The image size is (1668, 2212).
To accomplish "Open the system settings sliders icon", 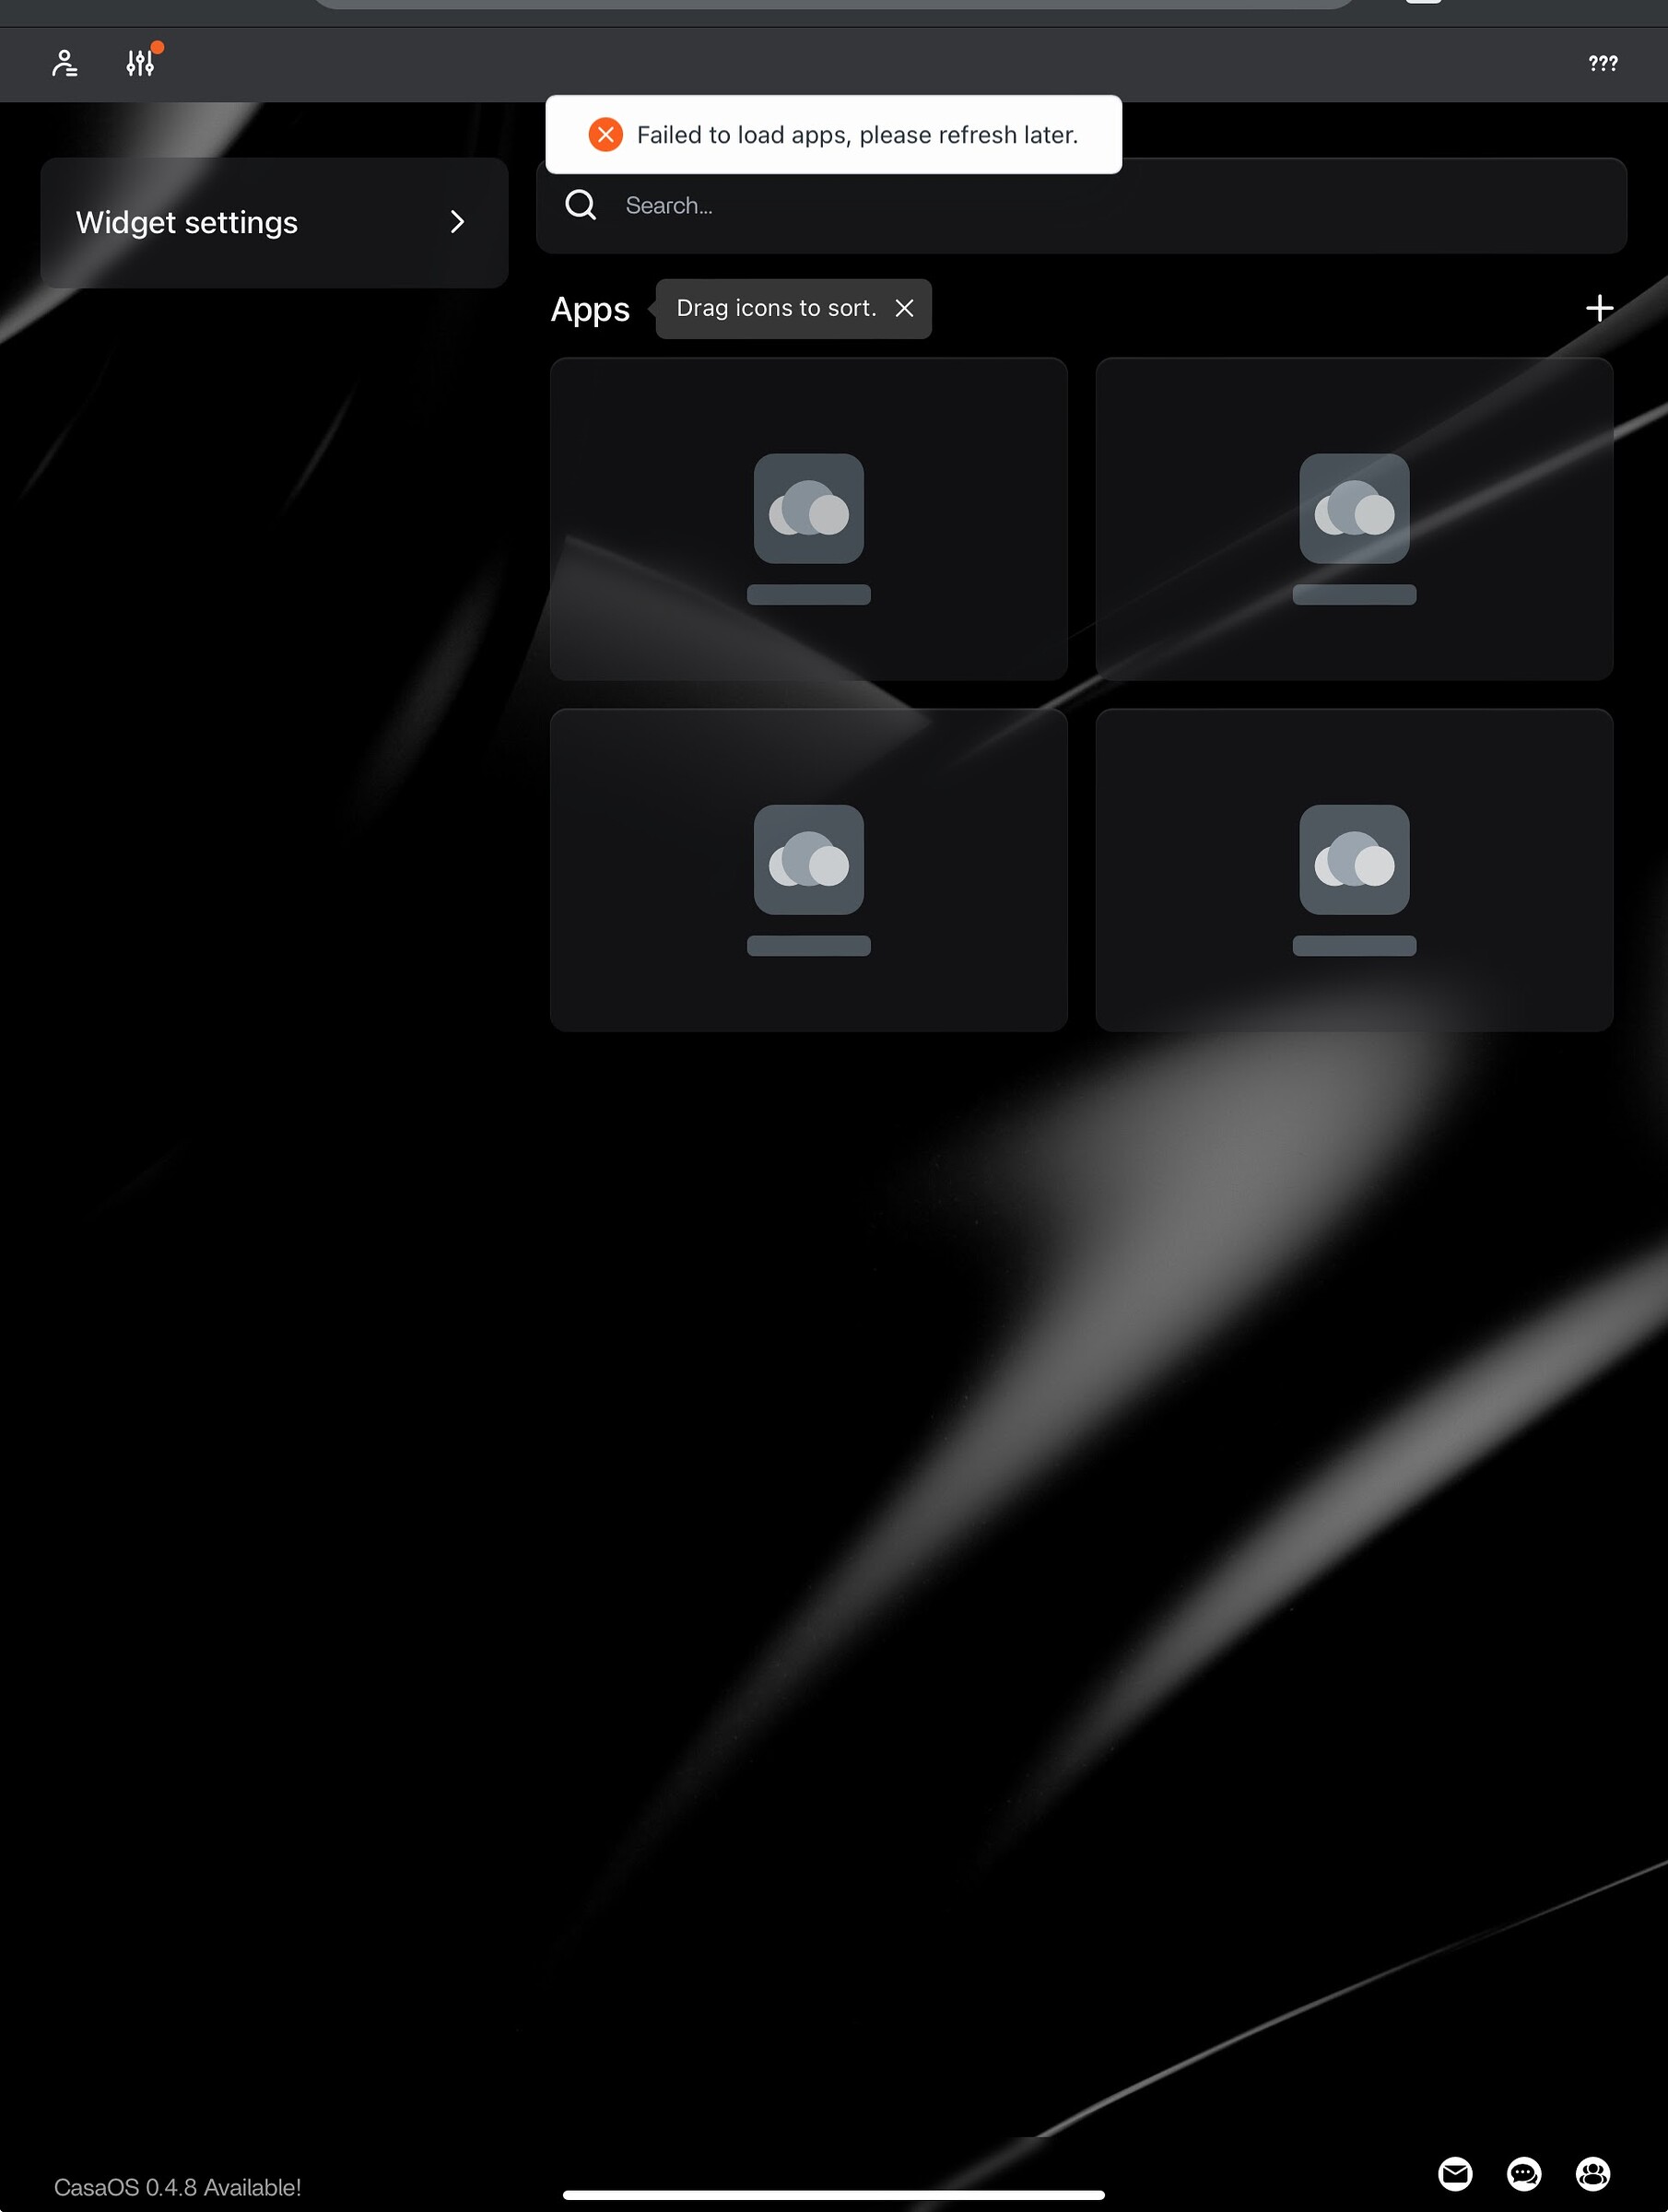I will pyautogui.click(x=139, y=64).
